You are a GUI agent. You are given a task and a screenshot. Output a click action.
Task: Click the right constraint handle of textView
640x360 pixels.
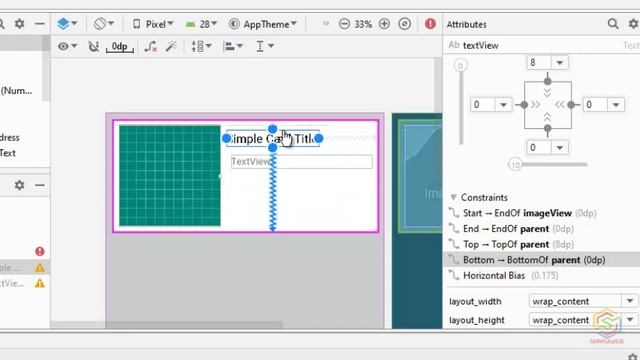pyautogui.click(x=319, y=139)
